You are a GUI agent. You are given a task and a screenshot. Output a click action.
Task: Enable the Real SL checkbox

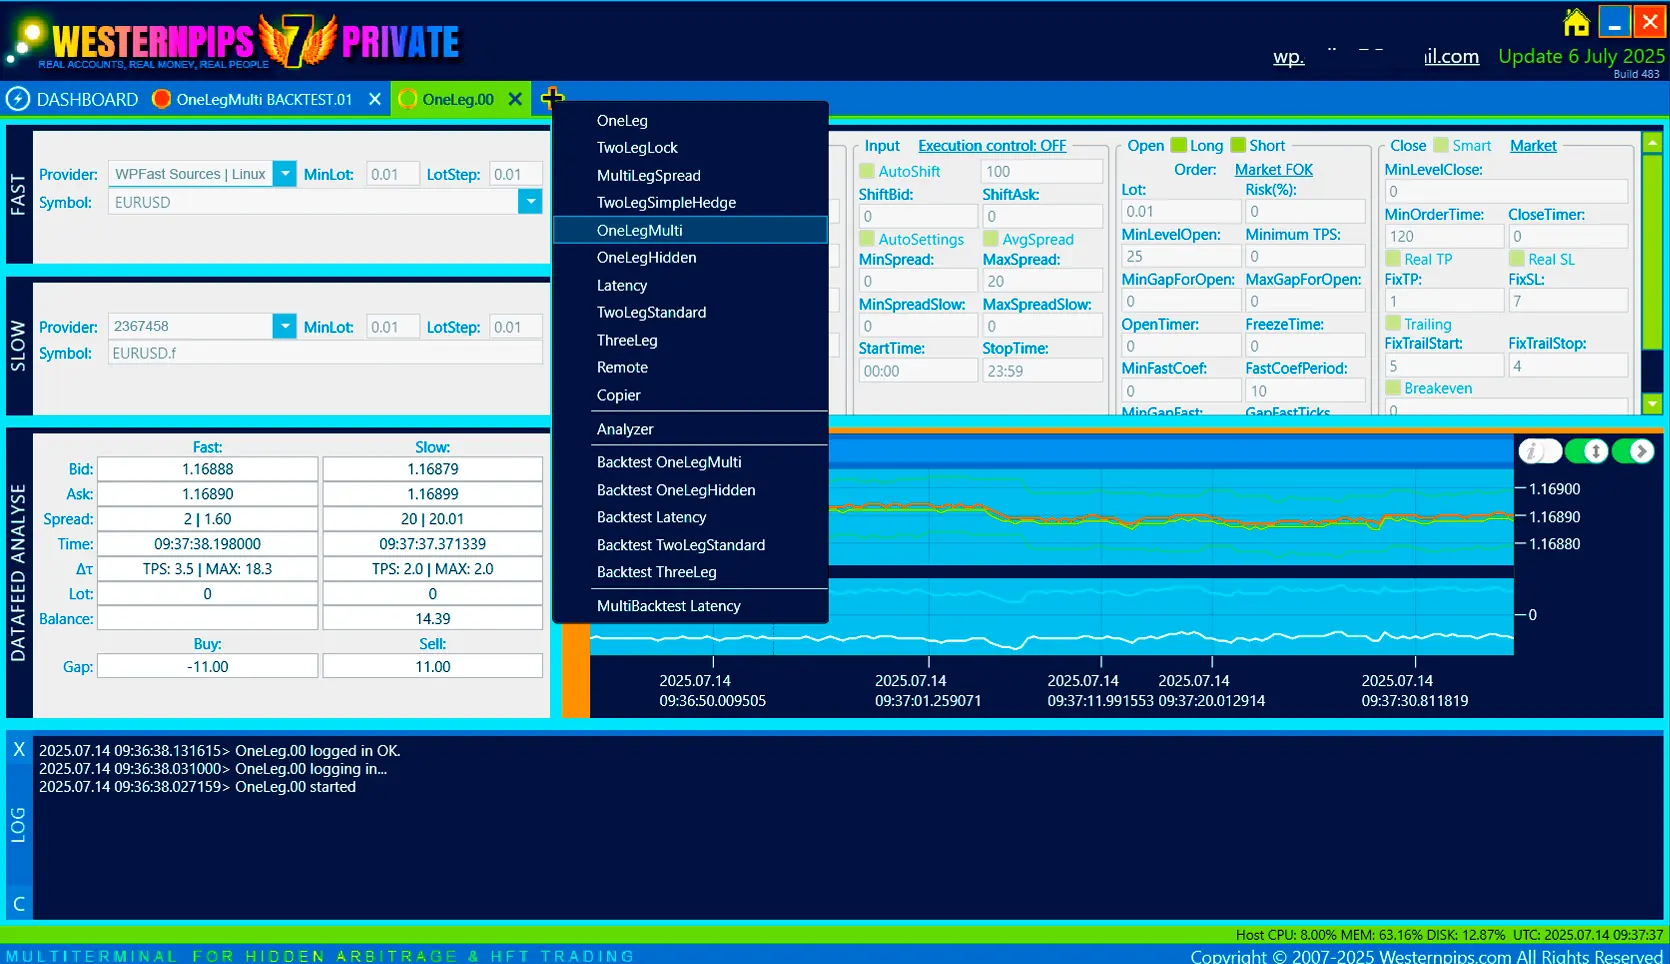(1517, 259)
